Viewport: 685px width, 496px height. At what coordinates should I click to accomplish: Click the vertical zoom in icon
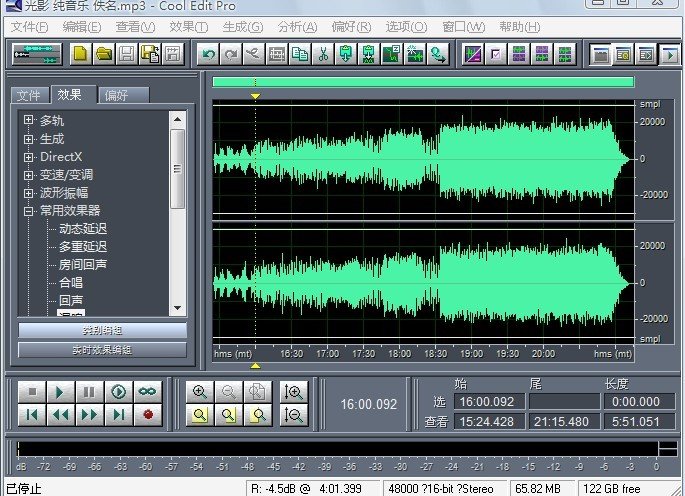[293, 392]
